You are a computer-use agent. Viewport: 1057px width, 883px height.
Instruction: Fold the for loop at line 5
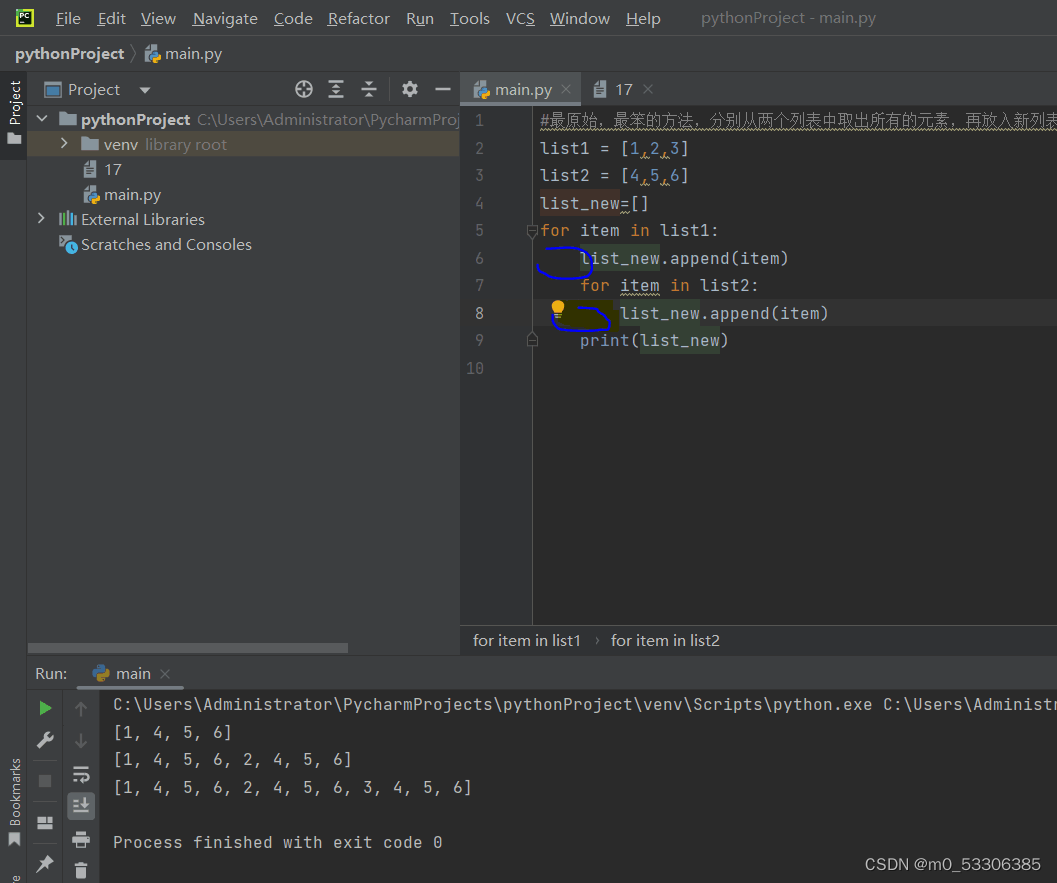(532, 232)
